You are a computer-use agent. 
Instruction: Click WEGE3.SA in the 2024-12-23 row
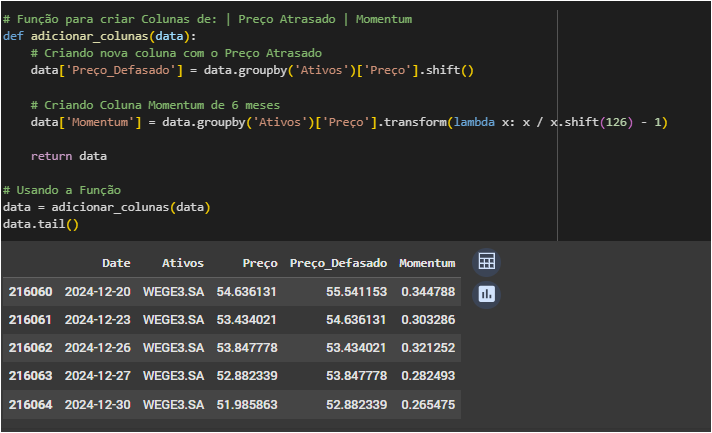tap(173, 320)
